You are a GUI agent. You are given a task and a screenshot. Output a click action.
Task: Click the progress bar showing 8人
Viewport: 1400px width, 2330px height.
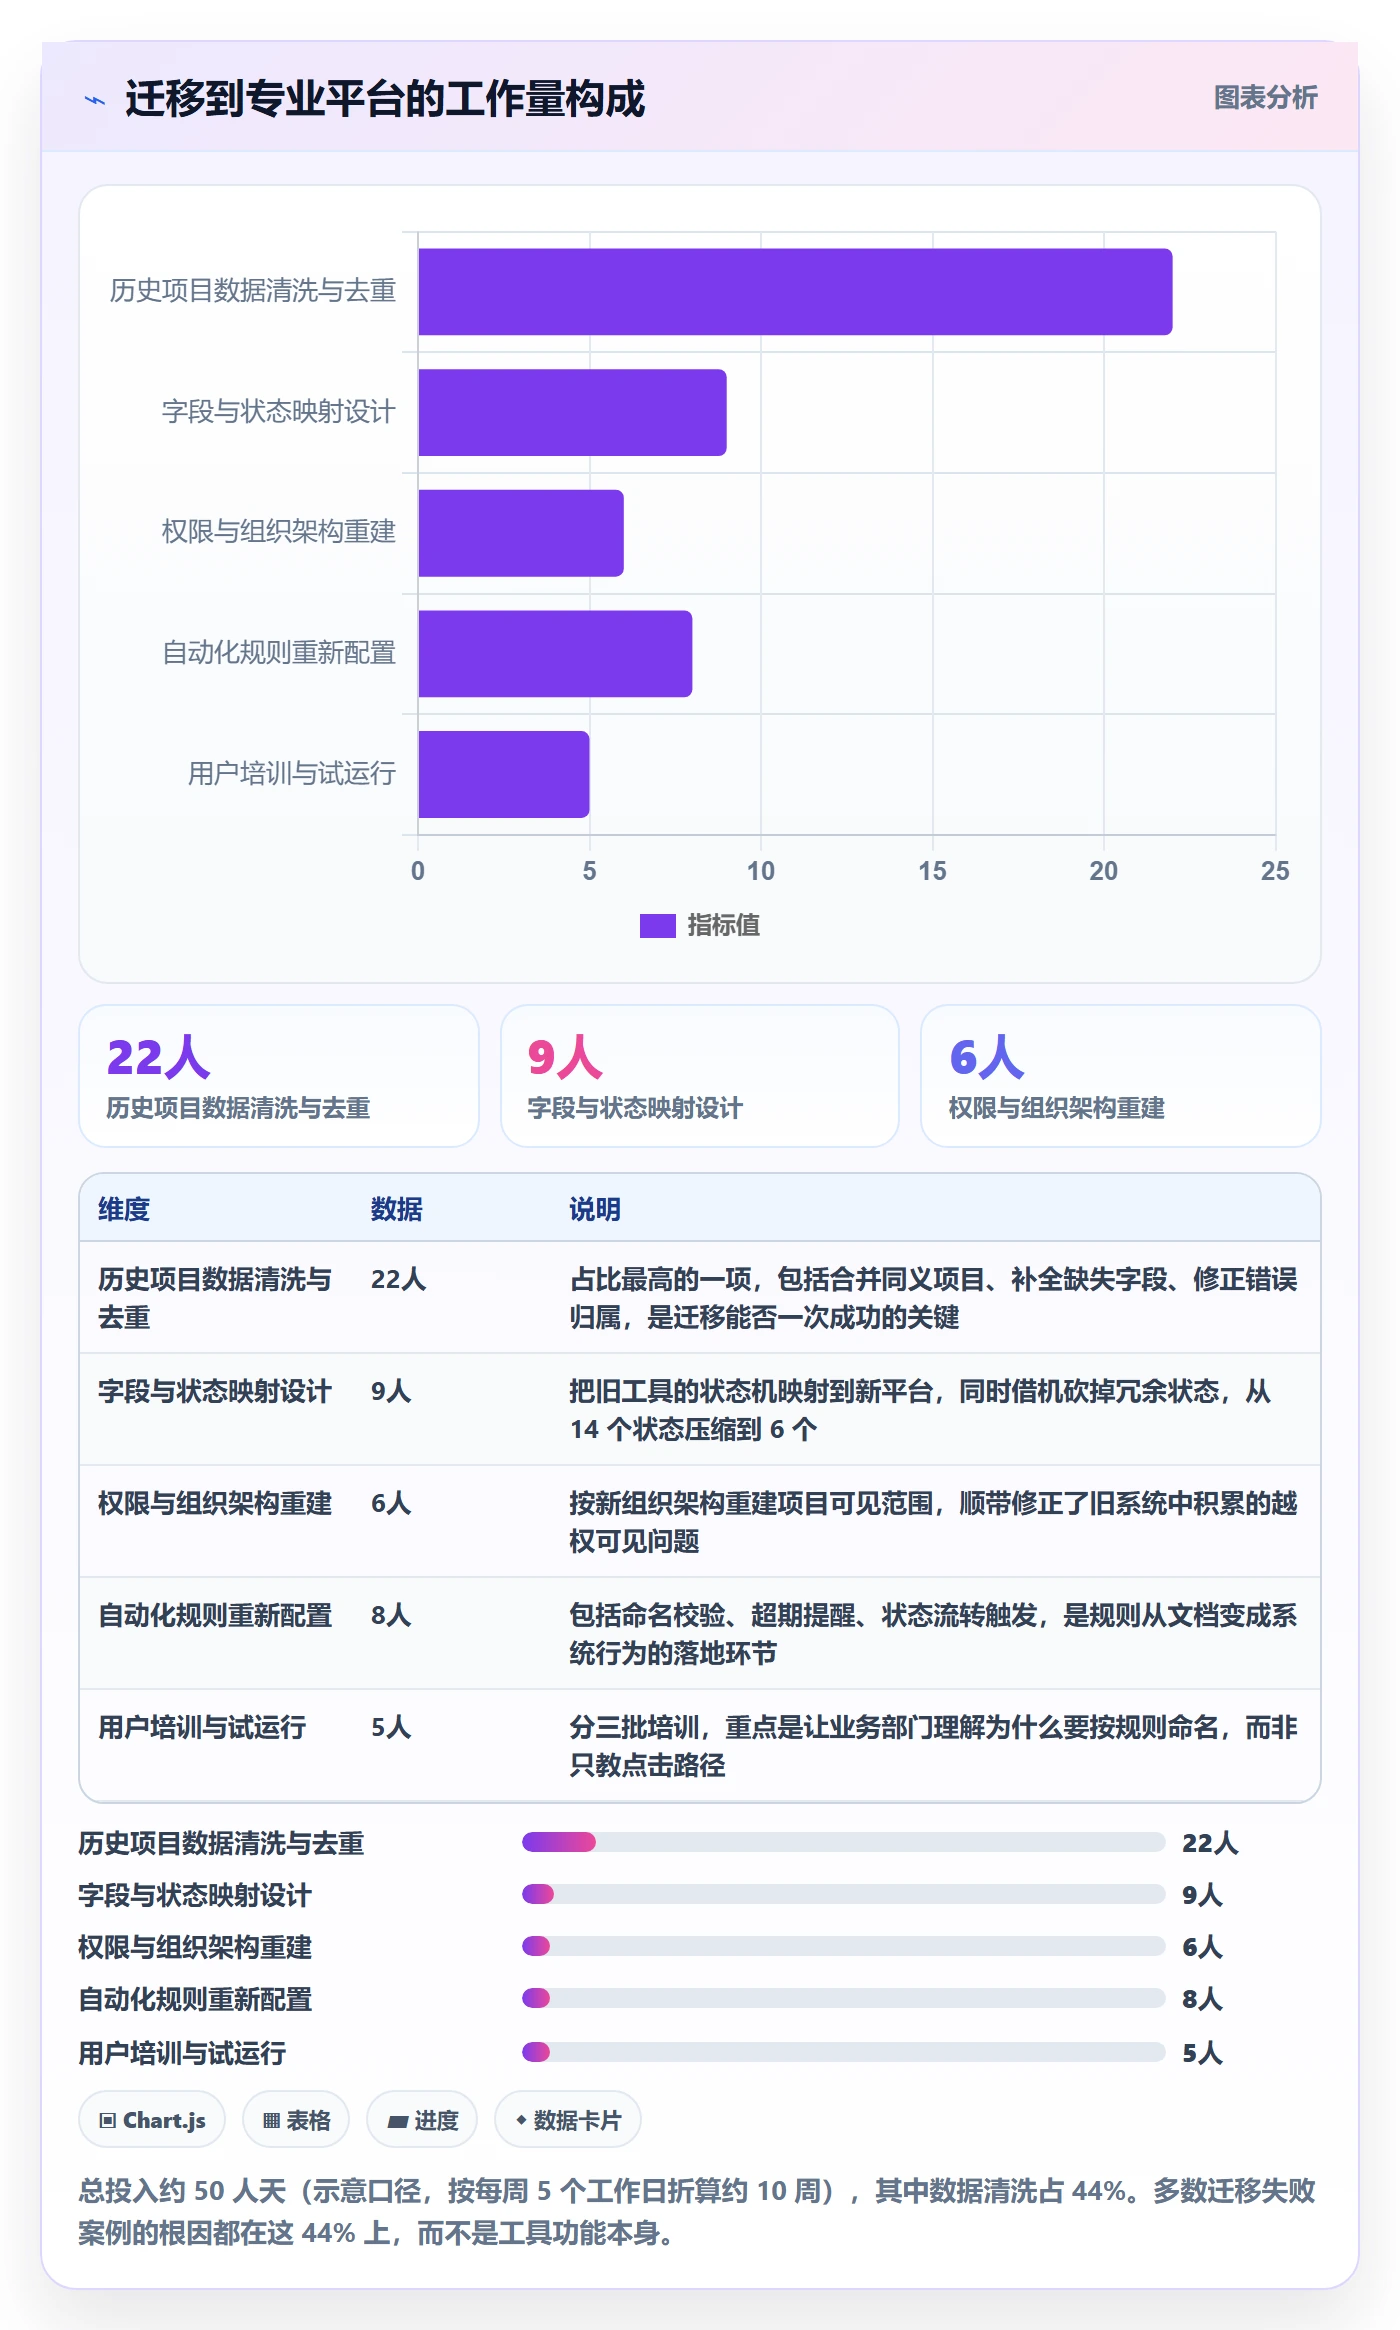(x=844, y=1998)
